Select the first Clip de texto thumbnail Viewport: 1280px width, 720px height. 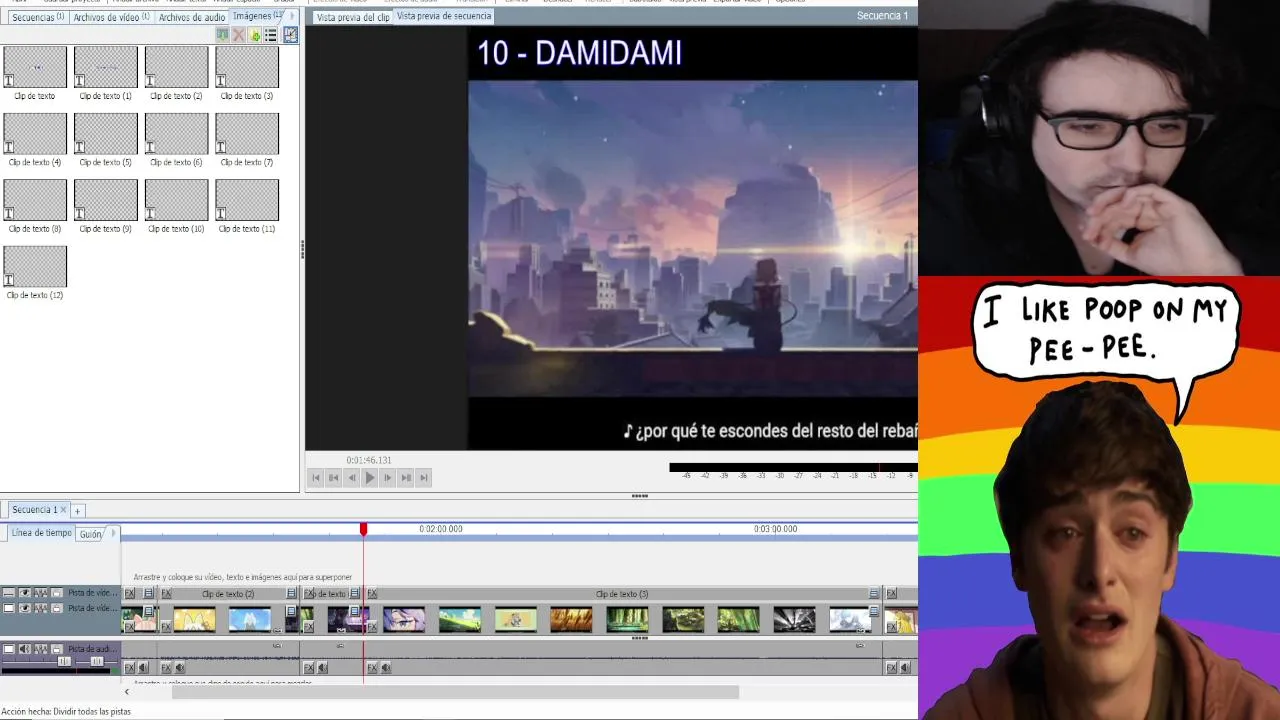point(35,66)
